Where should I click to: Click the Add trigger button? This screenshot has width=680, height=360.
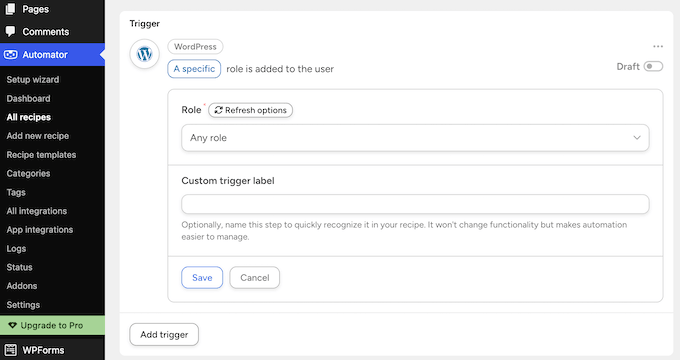coord(164,334)
